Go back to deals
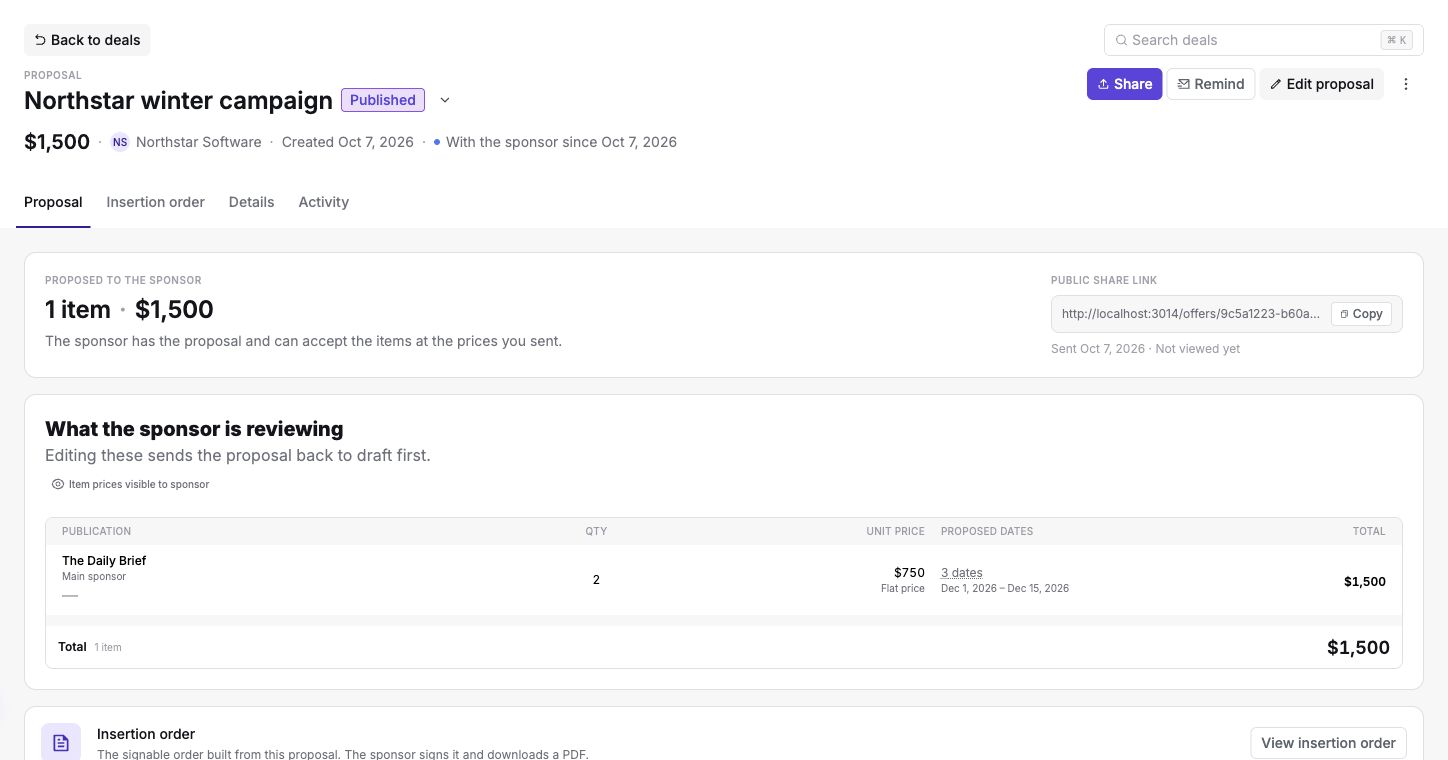The image size is (1448, 760). [87, 40]
